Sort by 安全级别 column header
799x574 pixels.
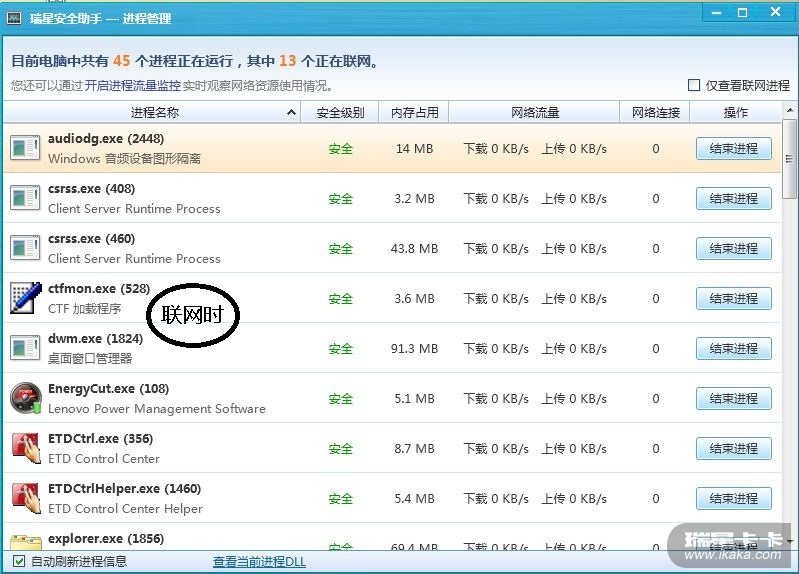click(x=340, y=112)
